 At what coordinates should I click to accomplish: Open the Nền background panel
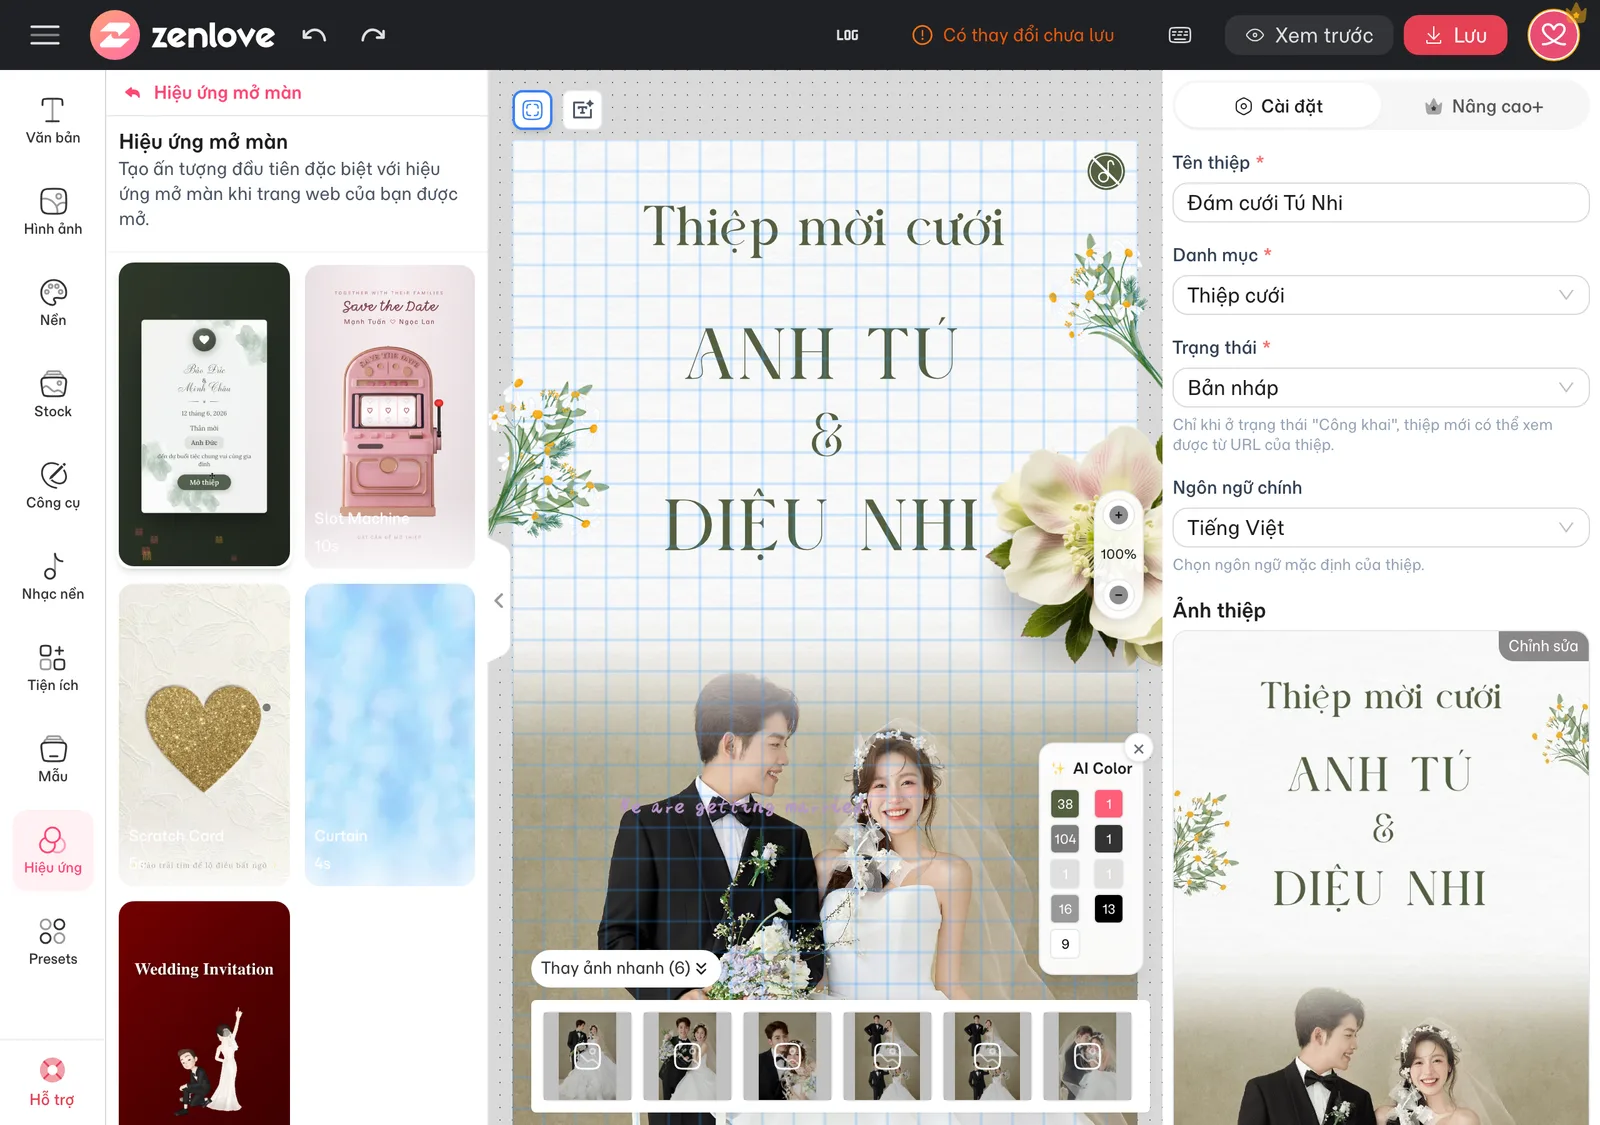point(53,302)
